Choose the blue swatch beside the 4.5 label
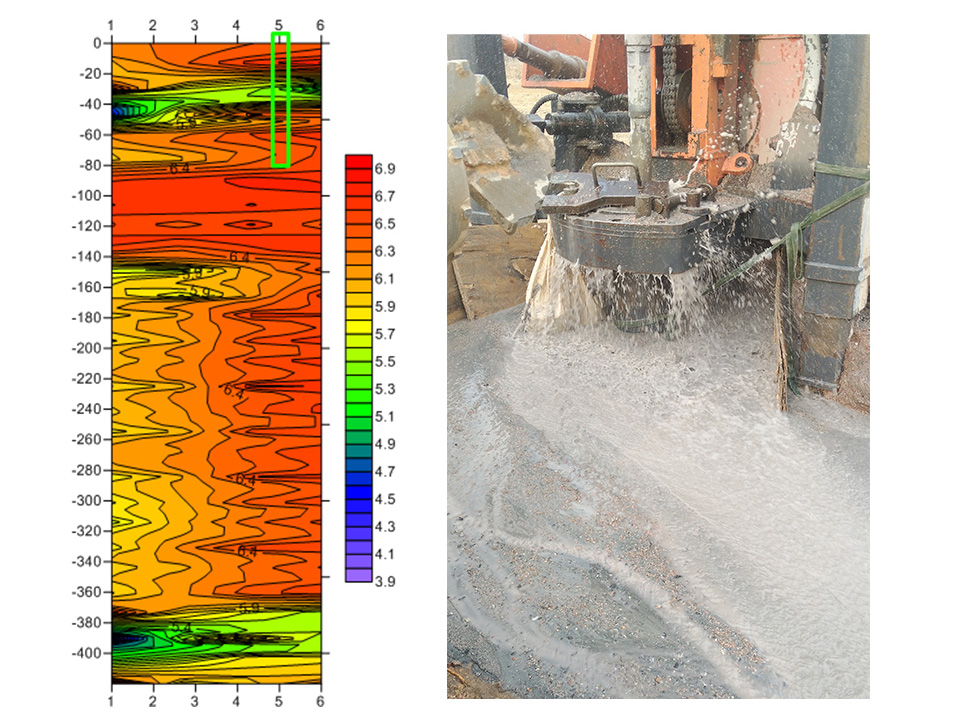Image resolution: width=960 pixels, height=722 pixels. coord(358,498)
